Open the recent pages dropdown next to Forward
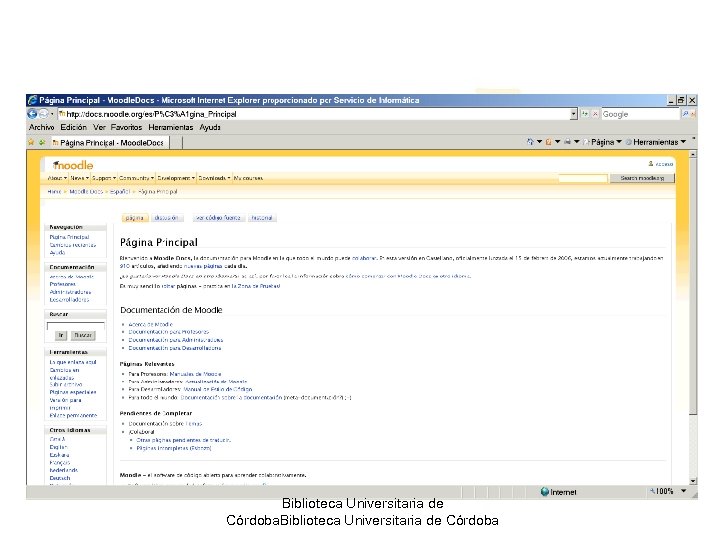Screen dimensions: 720x540 [x=52, y=114]
